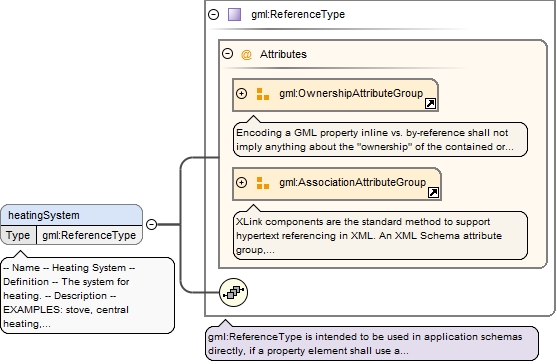Follow the OwnershipAttributeGroup reference arrow
The width and height of the screenshot is (557, 364).
pos(431,104)
